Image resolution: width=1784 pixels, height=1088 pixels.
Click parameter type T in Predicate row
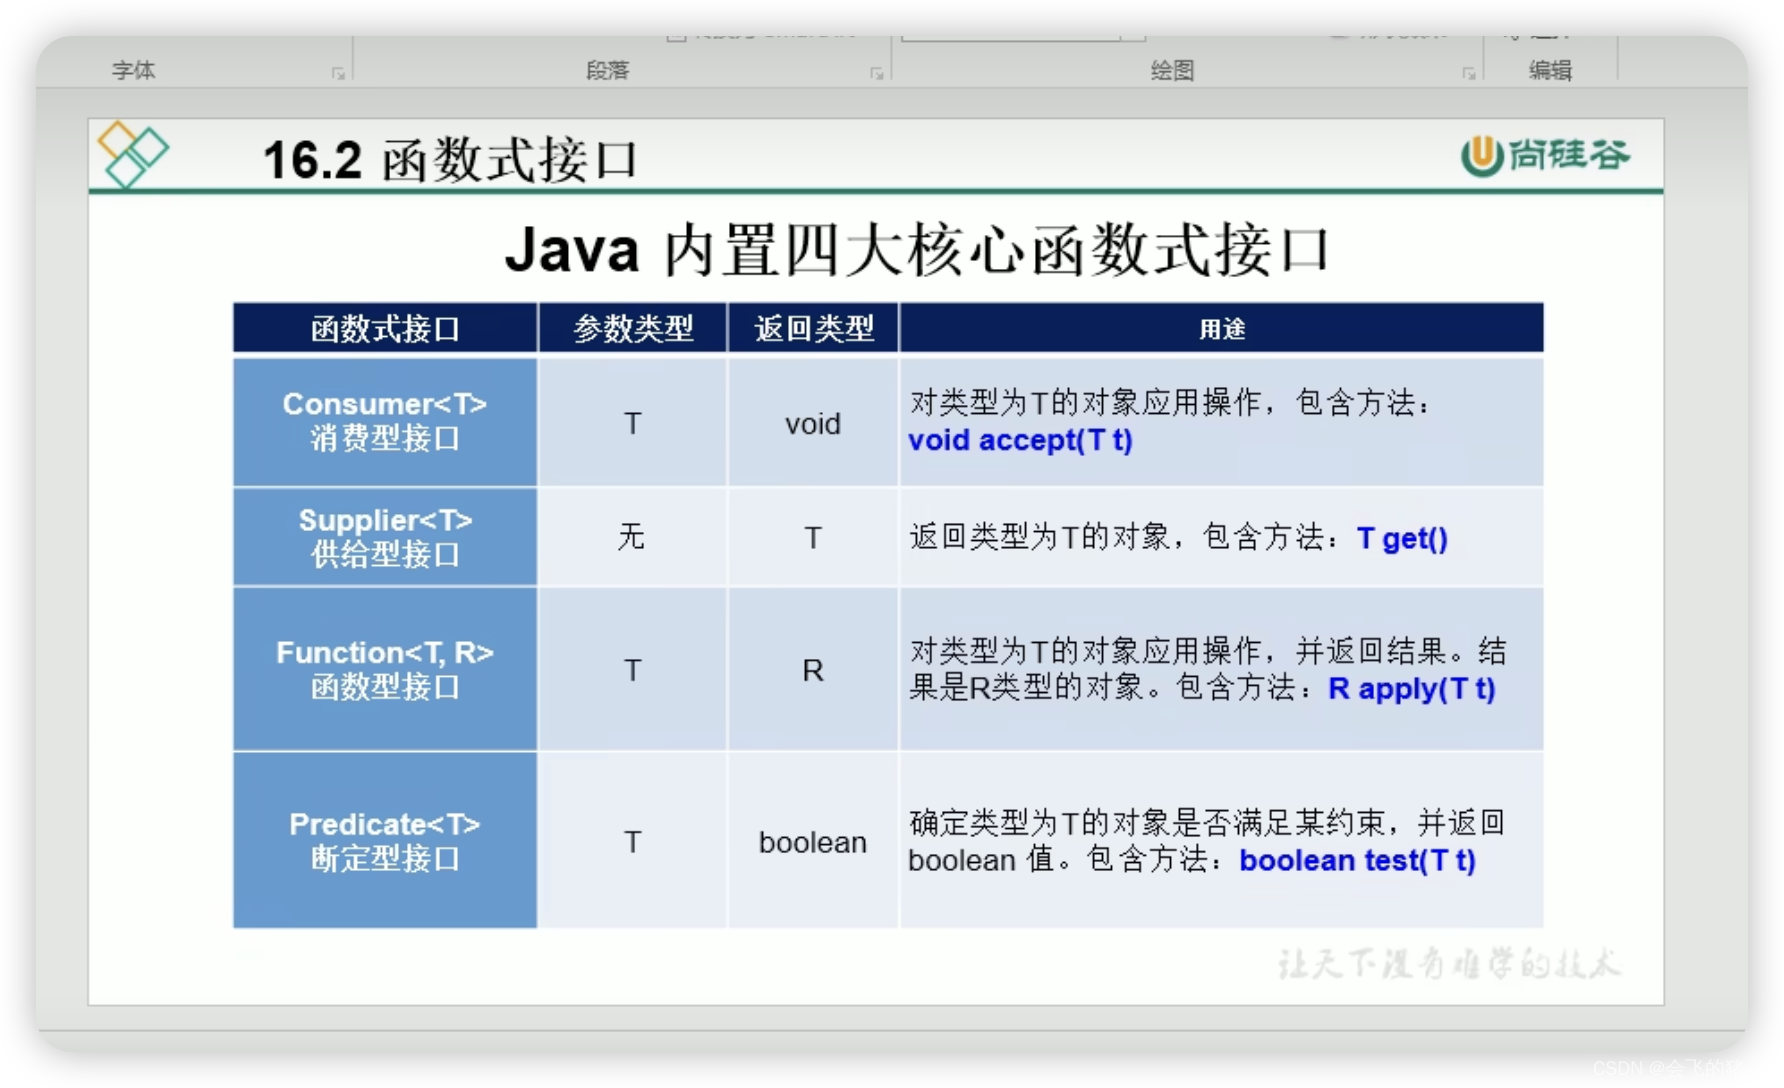[x=633, y=841]
